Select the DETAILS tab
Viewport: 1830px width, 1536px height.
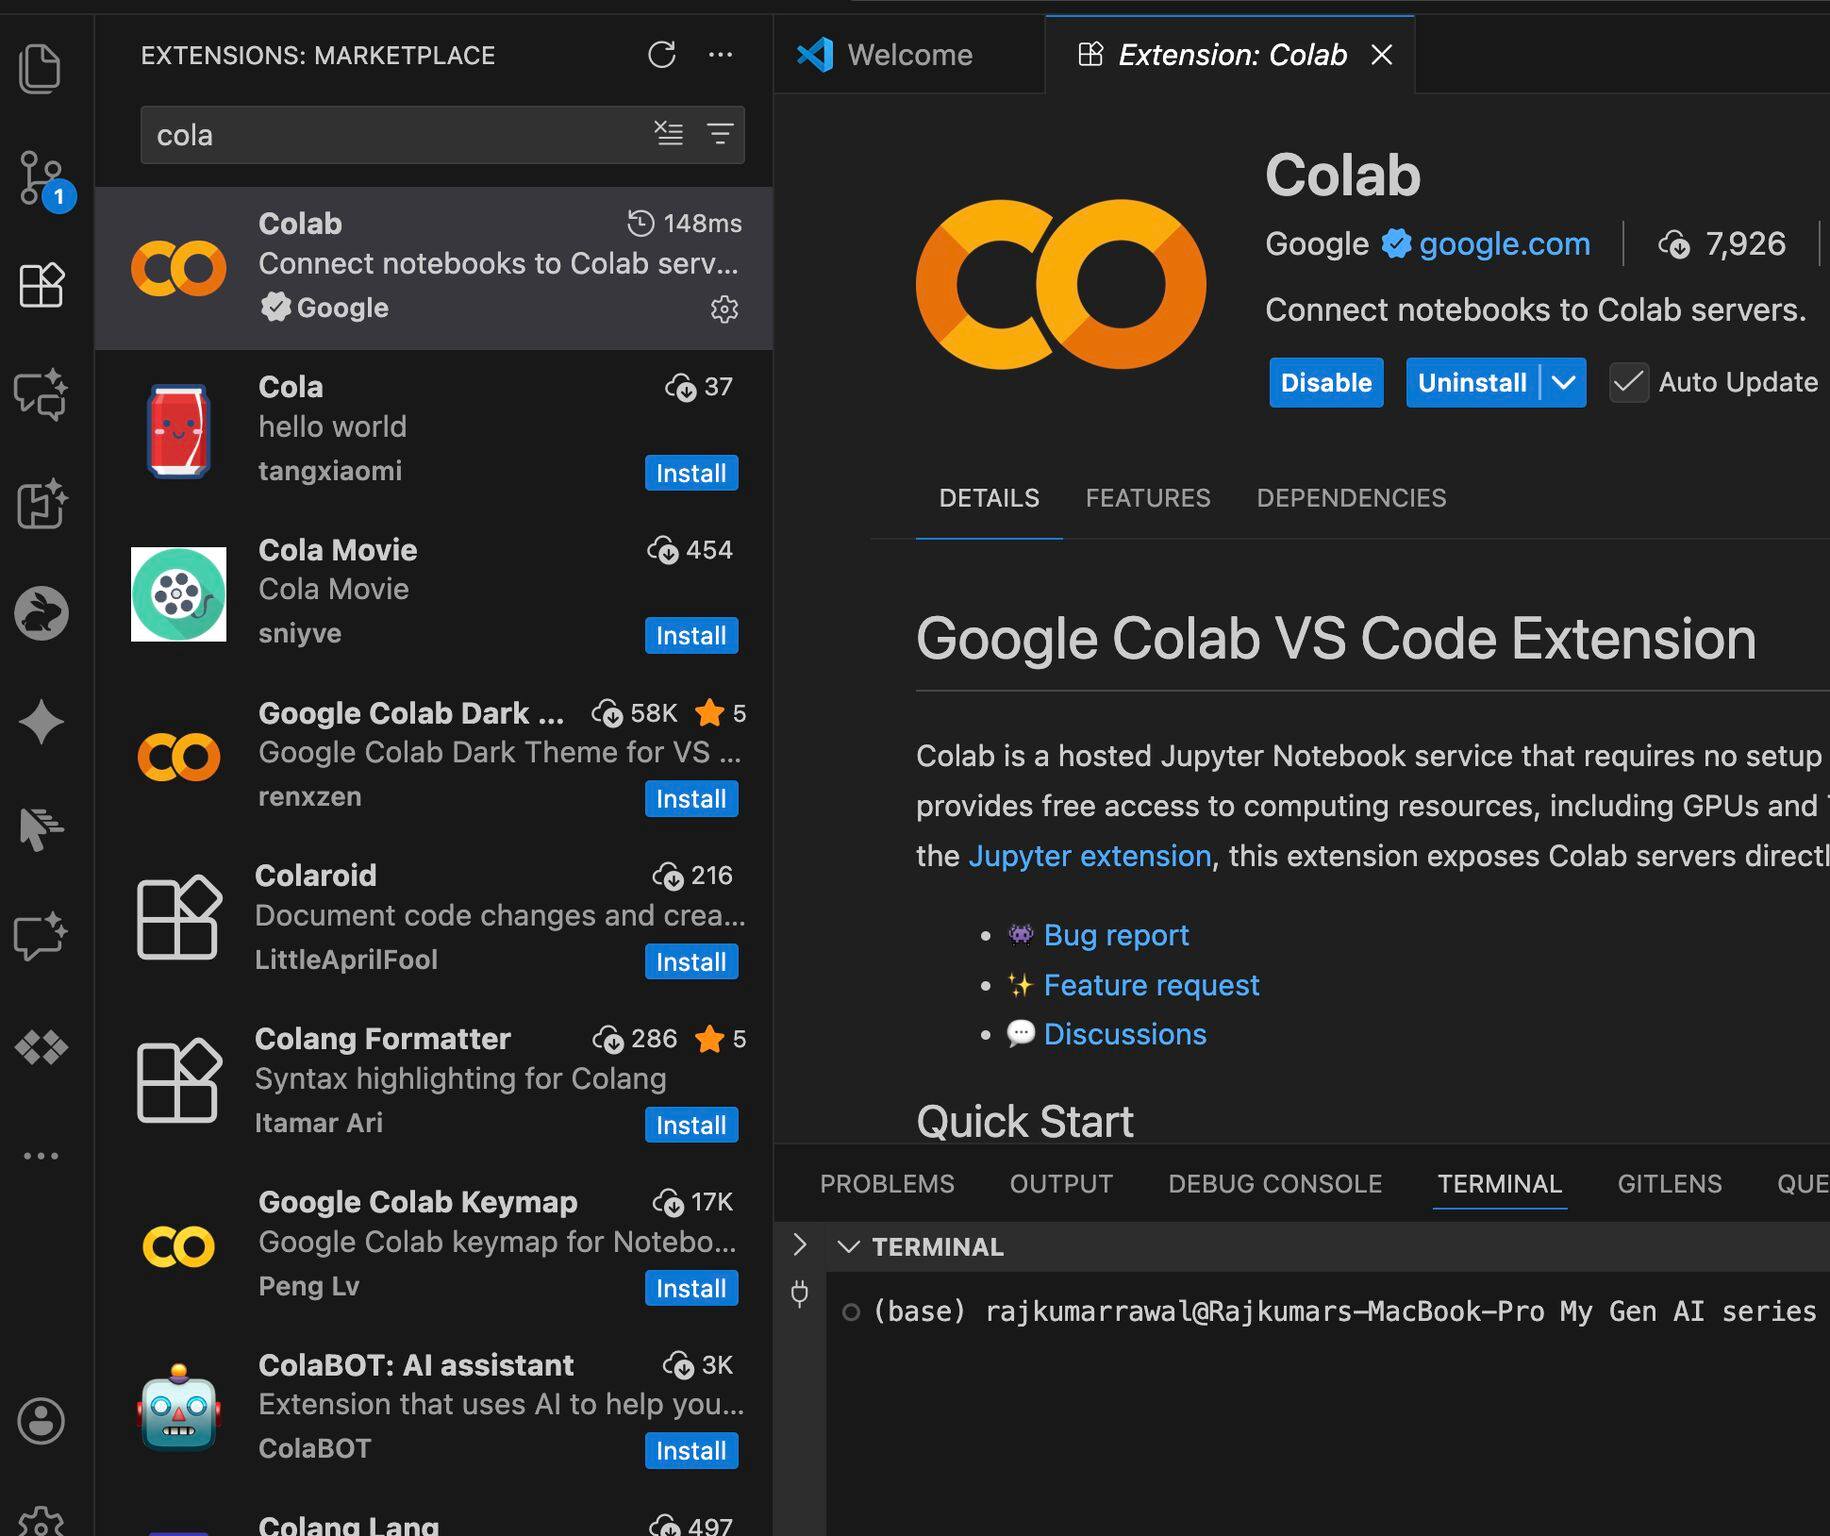pos(989,498)
